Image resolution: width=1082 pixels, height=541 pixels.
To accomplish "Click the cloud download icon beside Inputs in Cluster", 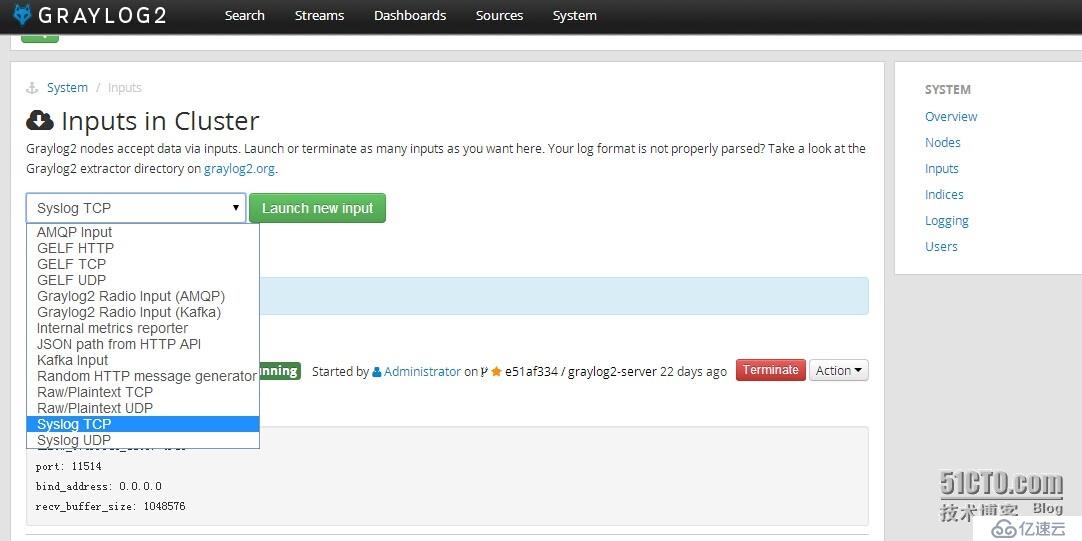I will [x=40, y=121].
